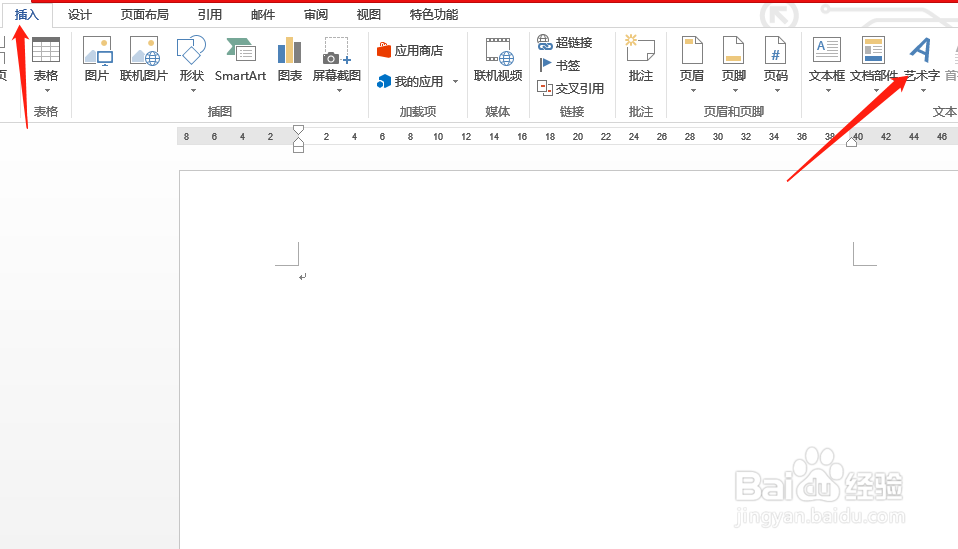This screenshot has height=549, width=958.
Task: Insert Online Video (联机视频)
Action: pos(498,59)
